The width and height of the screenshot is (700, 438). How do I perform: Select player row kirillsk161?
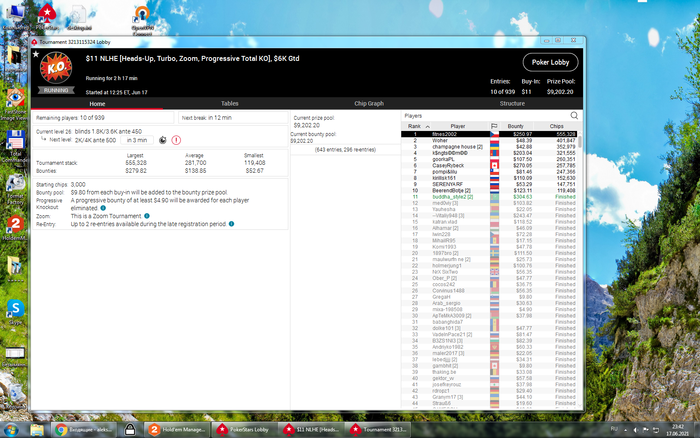pos(489,178)
